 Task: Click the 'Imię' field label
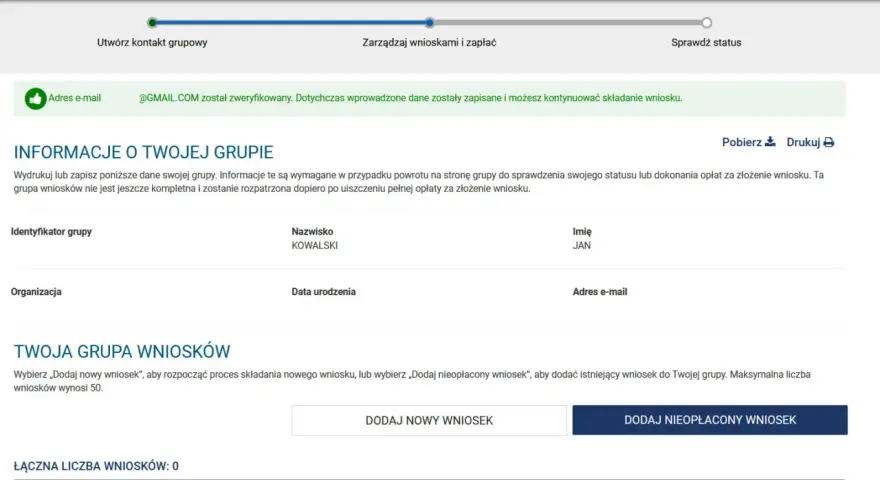(582, 232)
